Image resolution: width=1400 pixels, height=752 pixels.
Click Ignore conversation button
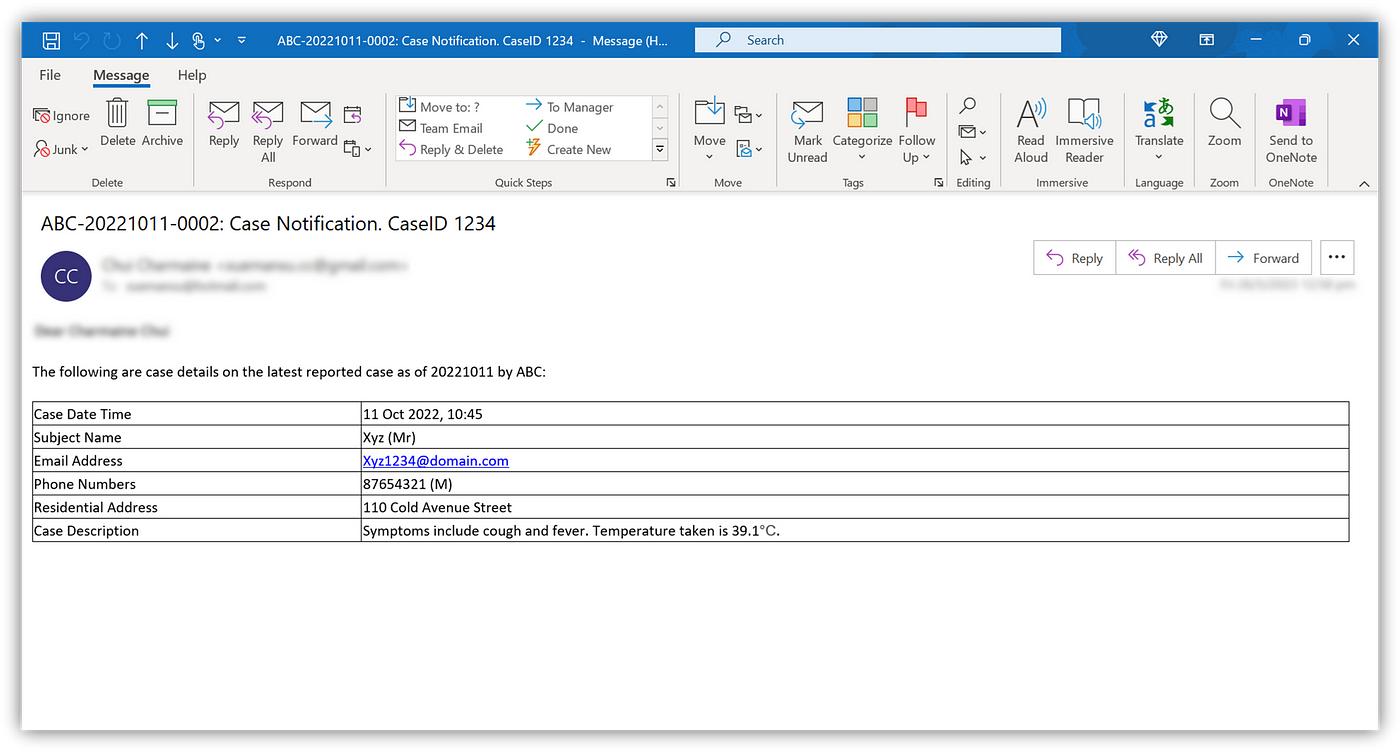click(61, 116)
